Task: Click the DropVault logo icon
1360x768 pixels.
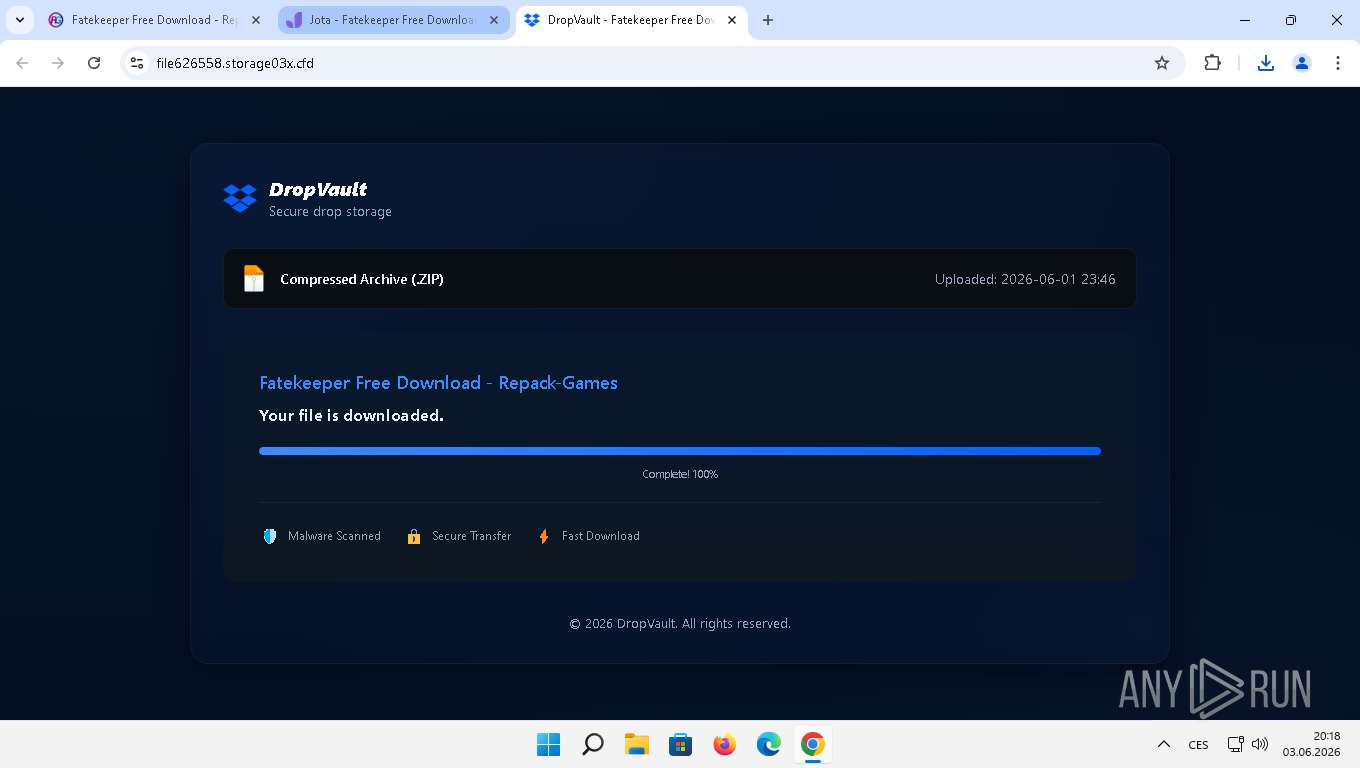Action: pyautogui.click(x=240, y=198)
